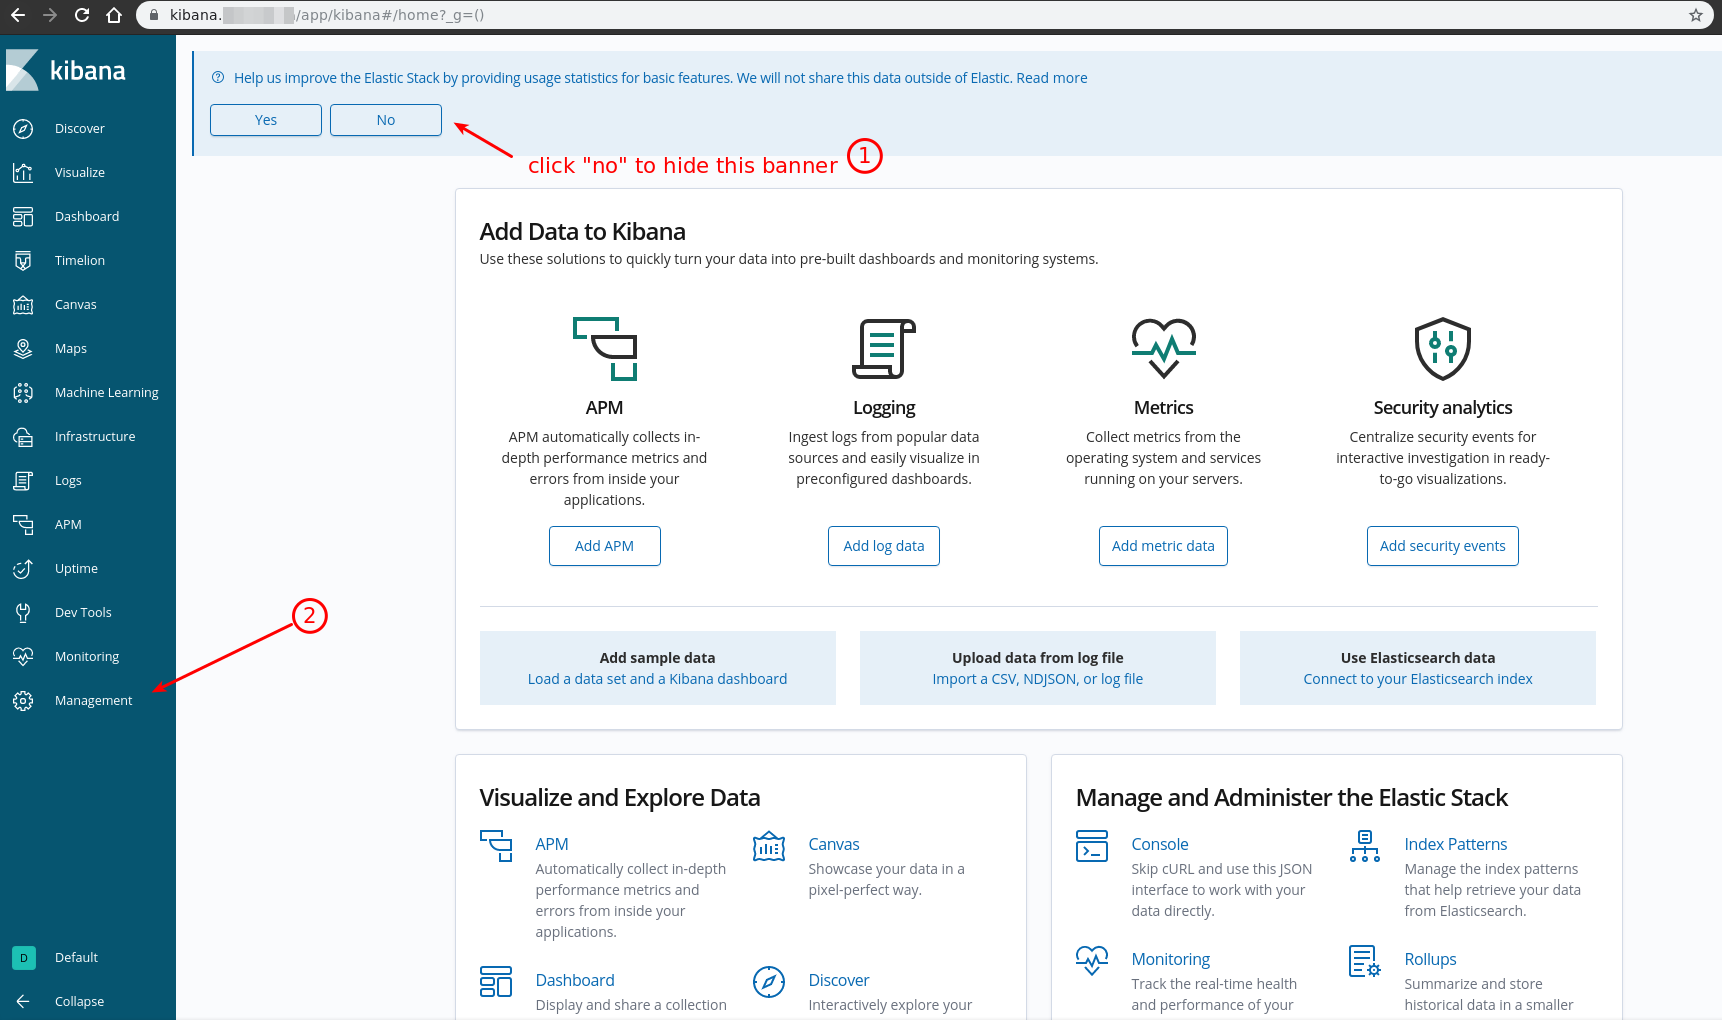Click browser home icon
This screenshot has width=1722, height=1020.
click(x=114, y=15)
